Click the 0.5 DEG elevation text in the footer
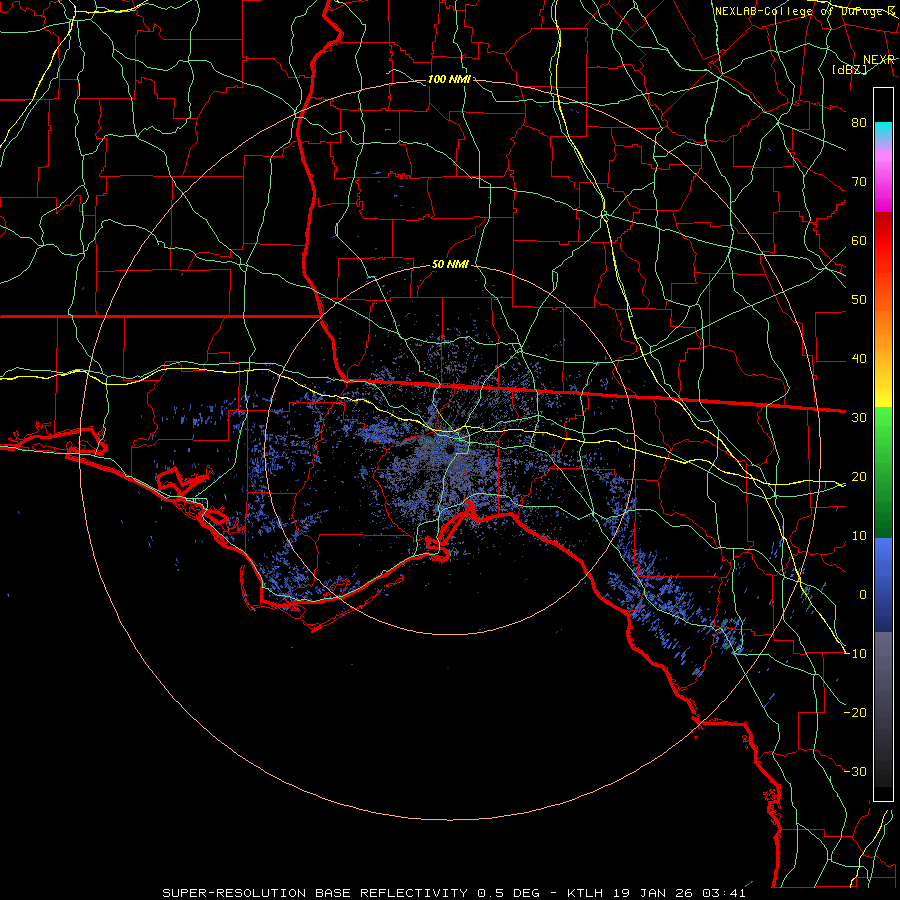Screen dimensions: 900x900 tap(509, 893)
